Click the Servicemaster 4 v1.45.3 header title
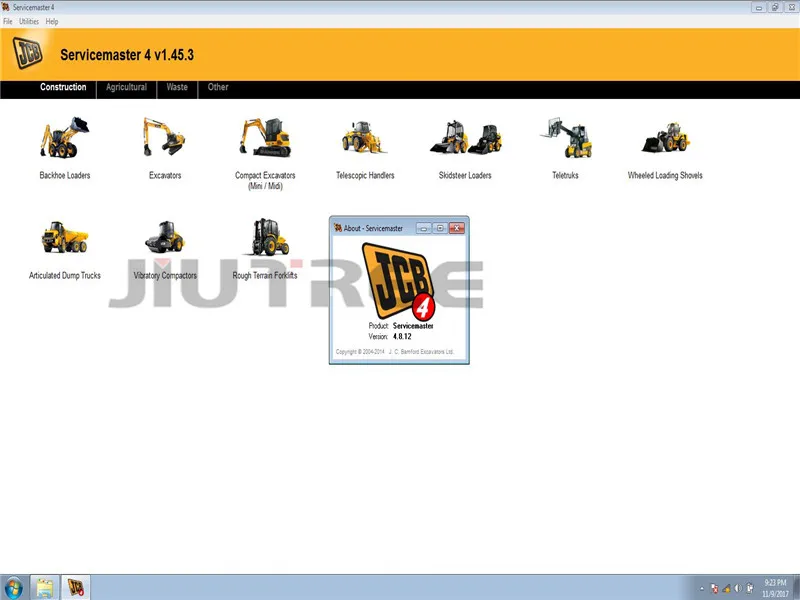800x600 pixels. coord(127,55)
